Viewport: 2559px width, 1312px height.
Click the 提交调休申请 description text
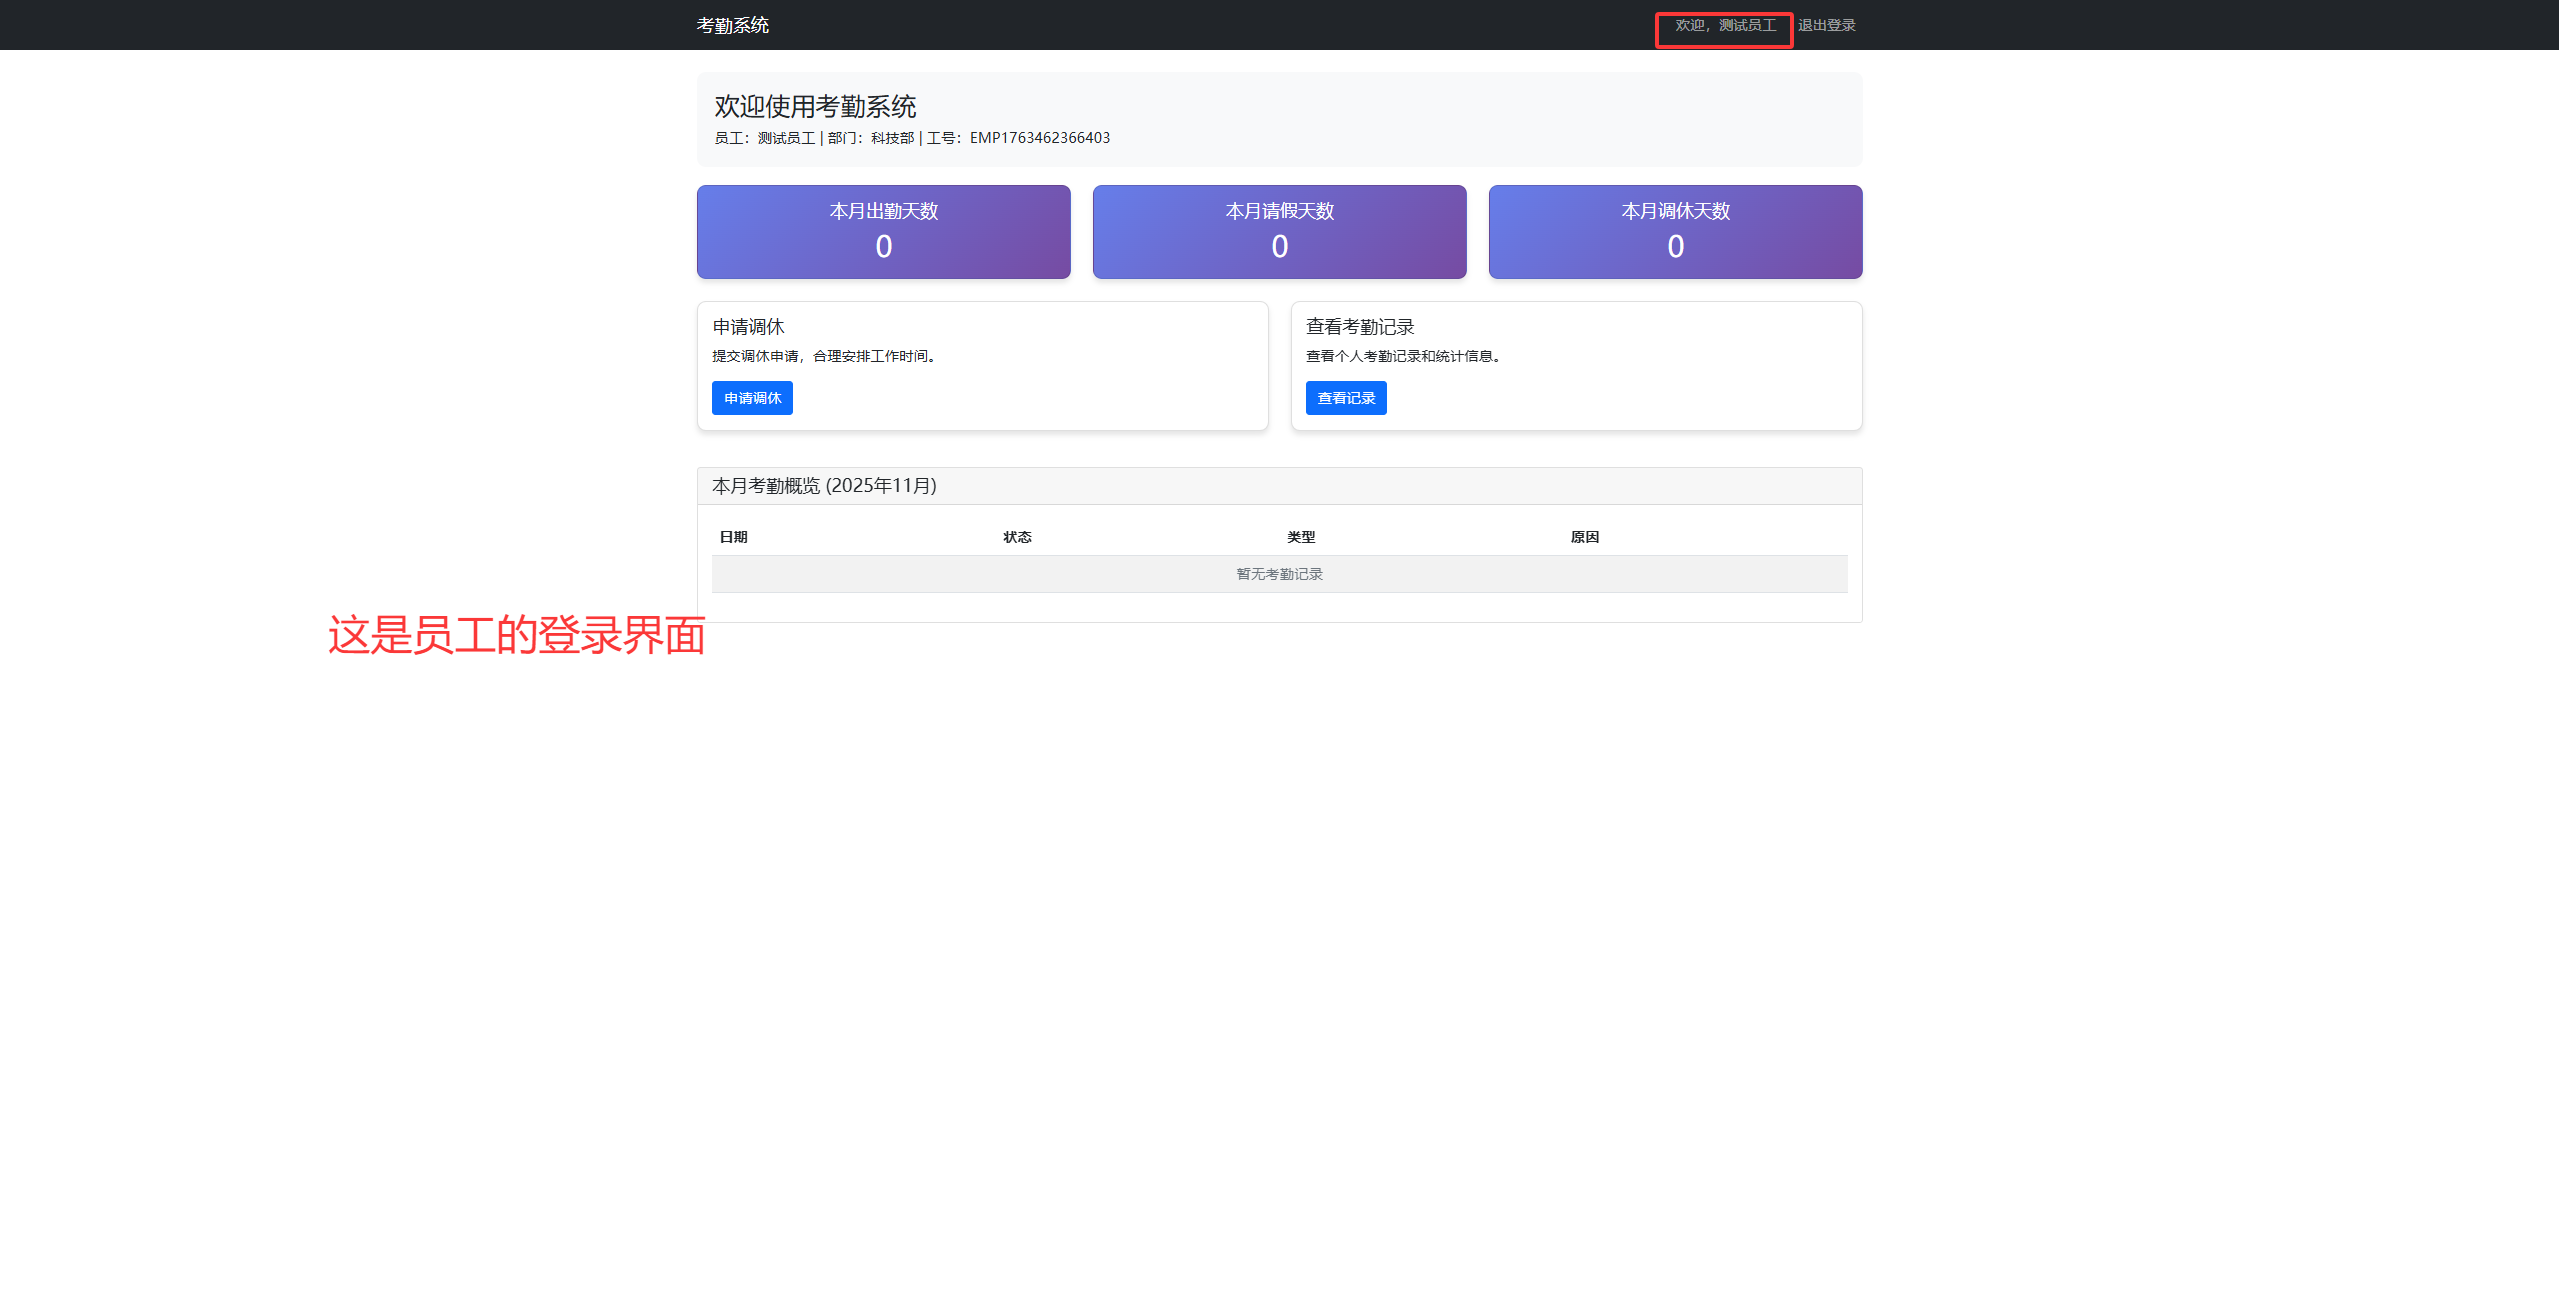tap(825, 356)
